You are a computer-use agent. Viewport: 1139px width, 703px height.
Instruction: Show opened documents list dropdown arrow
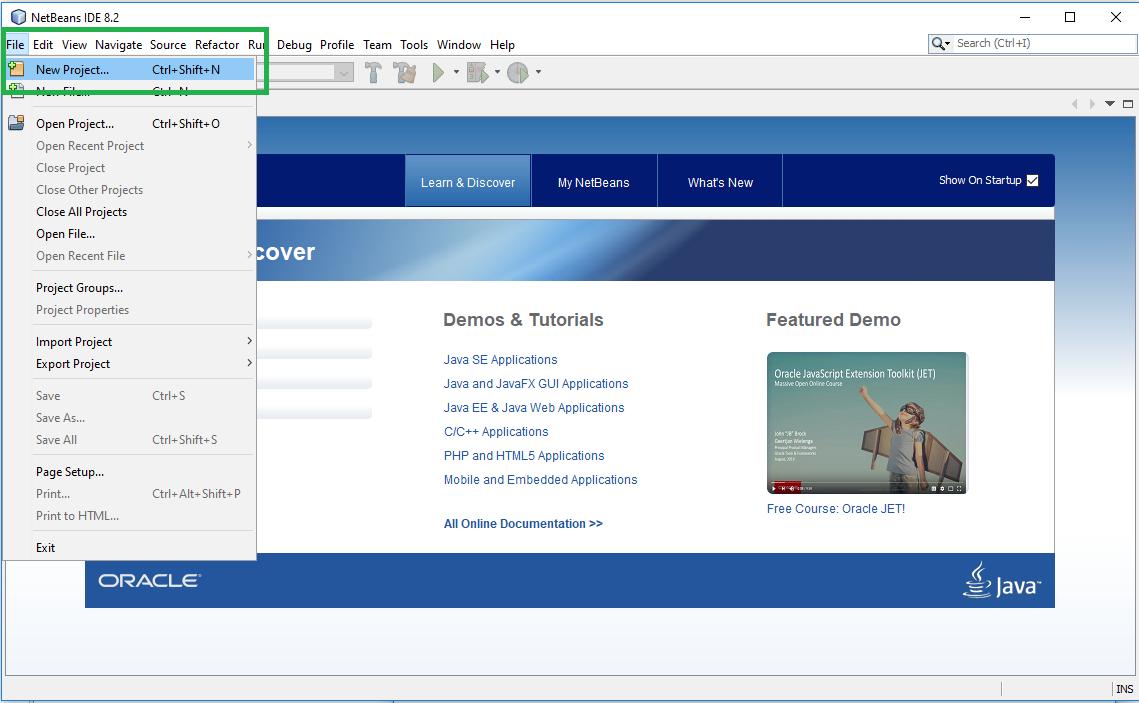click(x=1110, y=104)
